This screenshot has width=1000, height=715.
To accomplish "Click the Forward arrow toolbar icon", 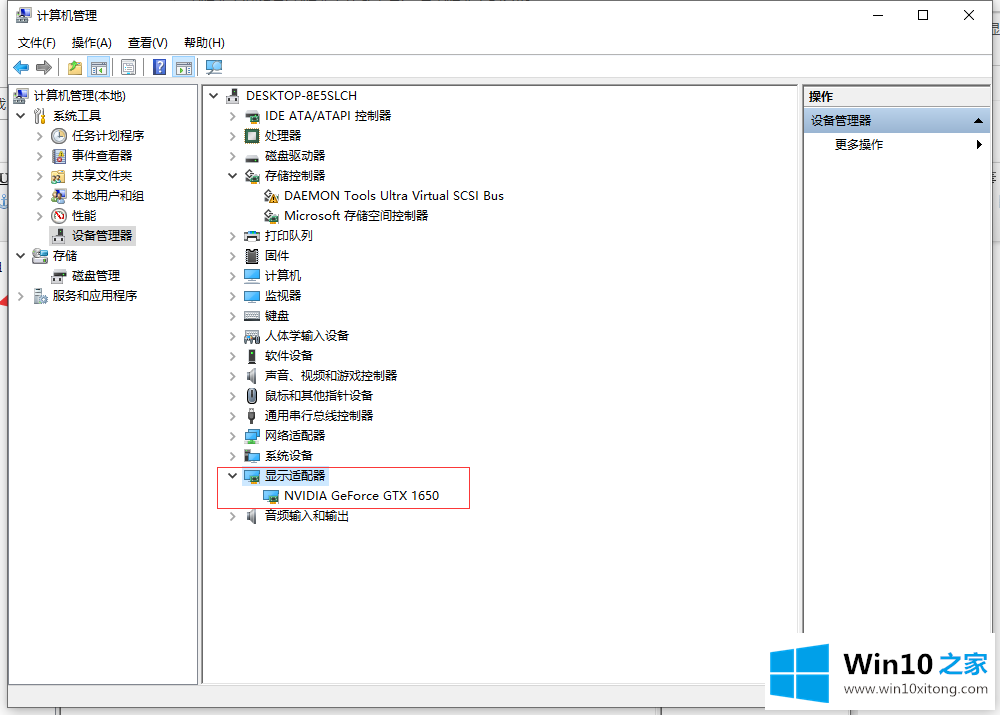I will point(43,67).
